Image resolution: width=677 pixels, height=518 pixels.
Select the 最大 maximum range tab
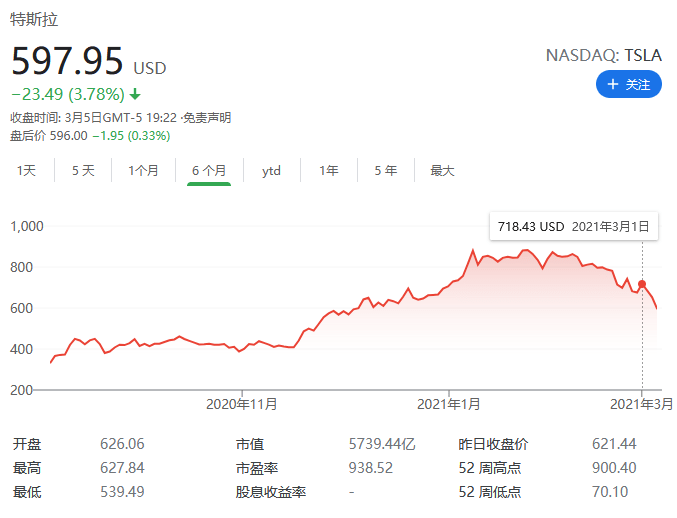(x=442, y=171)
